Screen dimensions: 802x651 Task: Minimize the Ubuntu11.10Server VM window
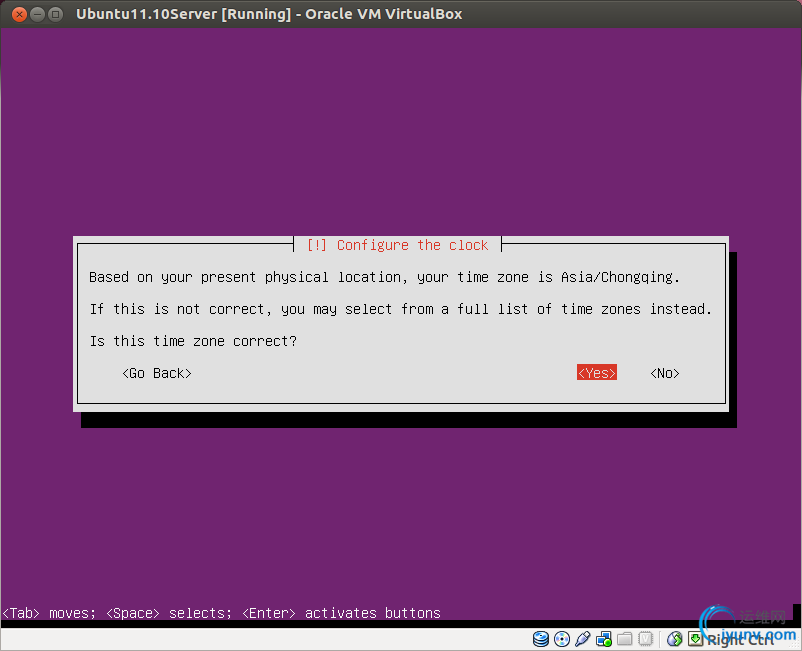click(37, 14)
